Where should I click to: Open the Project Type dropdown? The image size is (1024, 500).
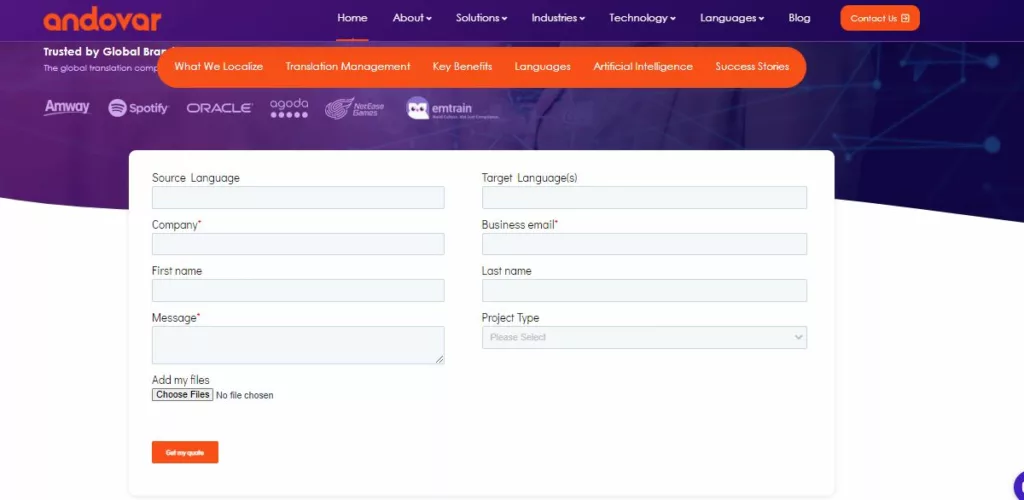(645, 337)
